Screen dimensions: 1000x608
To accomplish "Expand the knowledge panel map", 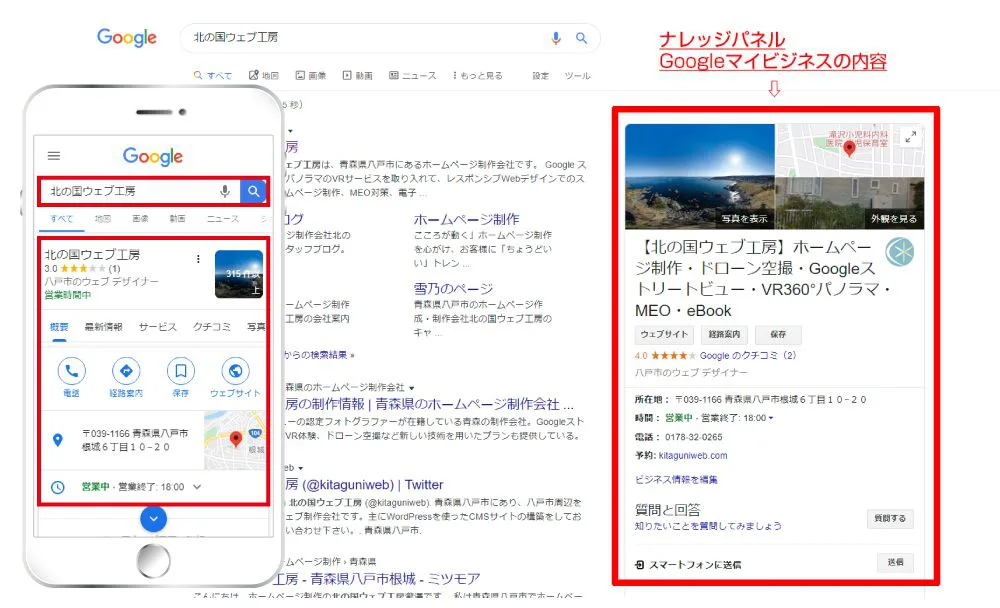I will [911, 137].
